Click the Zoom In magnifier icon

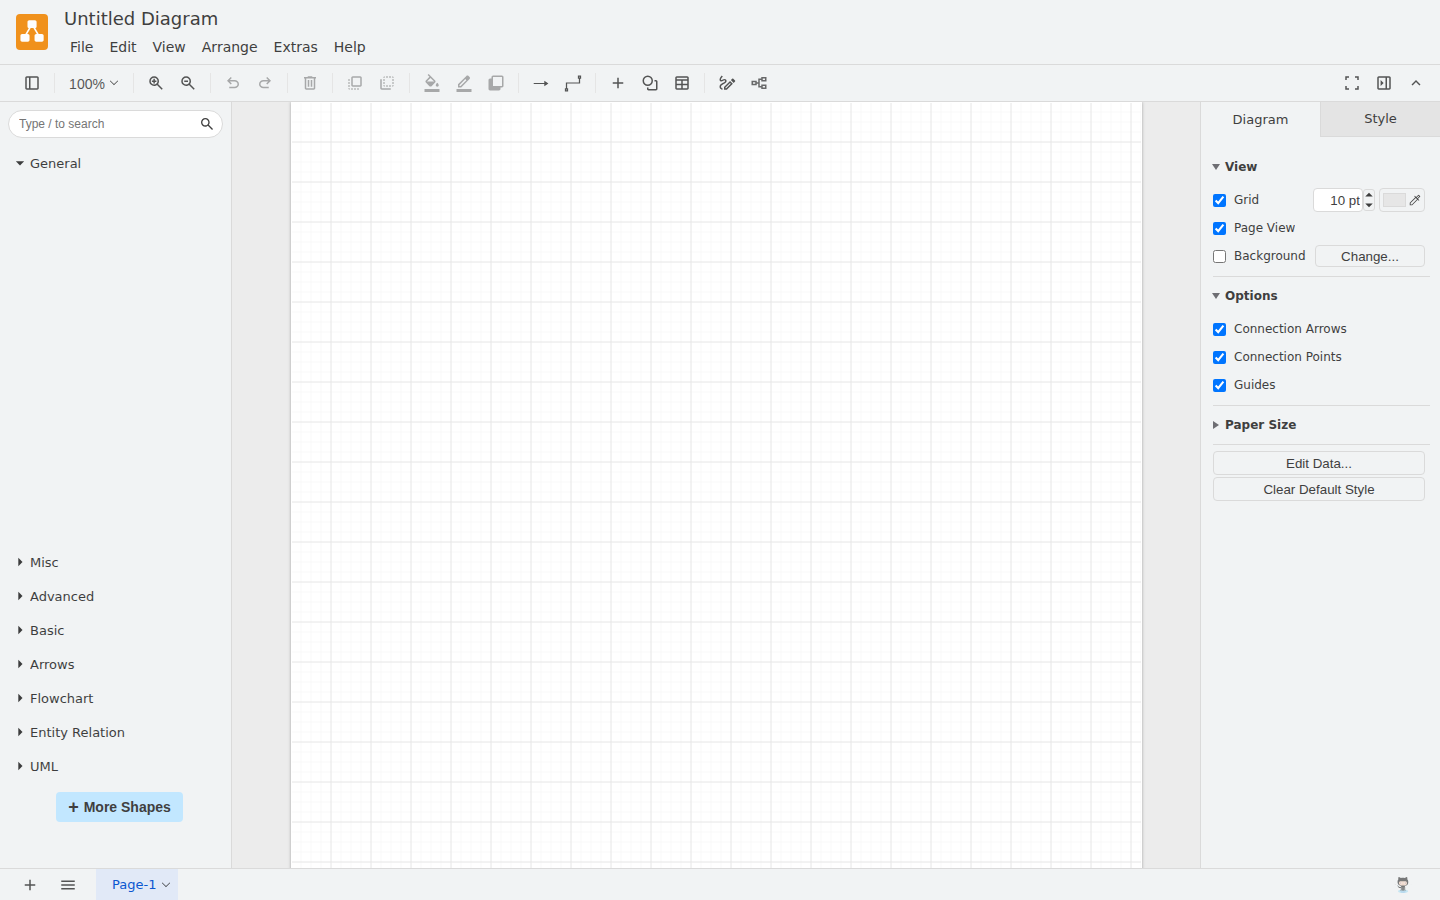[x=156, y=83]
